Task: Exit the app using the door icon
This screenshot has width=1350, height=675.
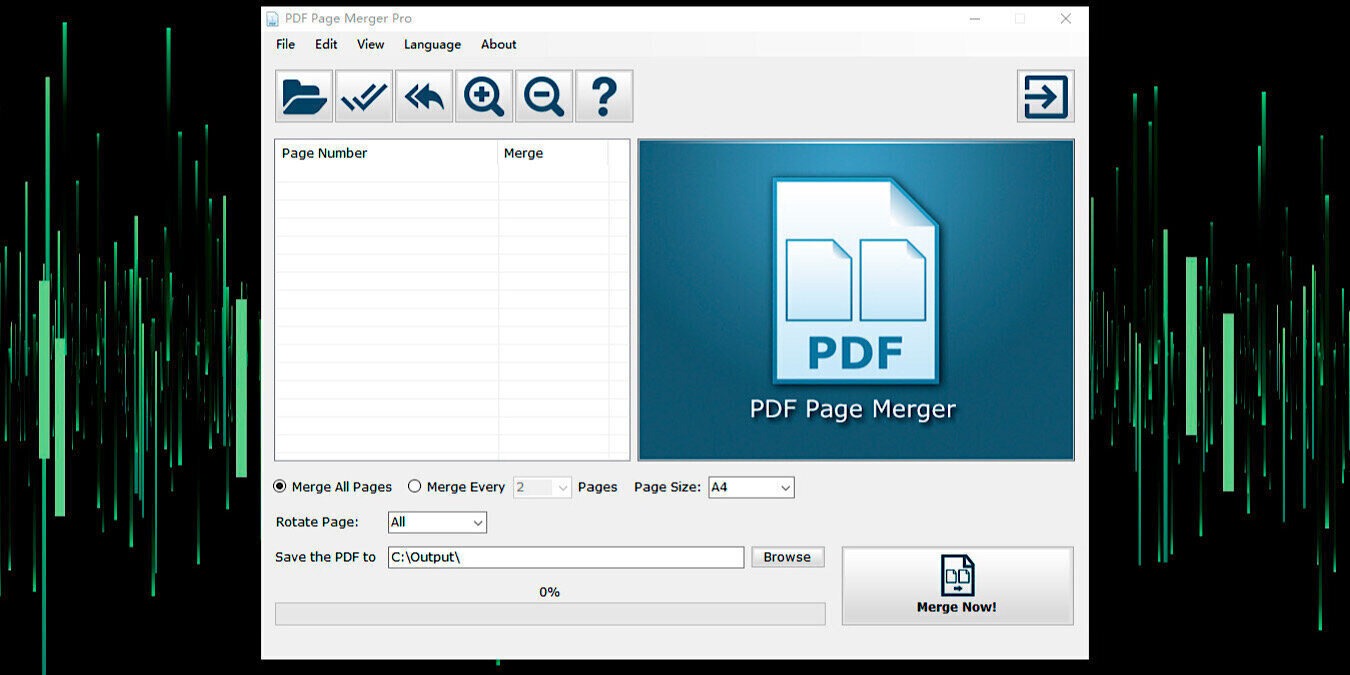Action: pos(1045,95)
